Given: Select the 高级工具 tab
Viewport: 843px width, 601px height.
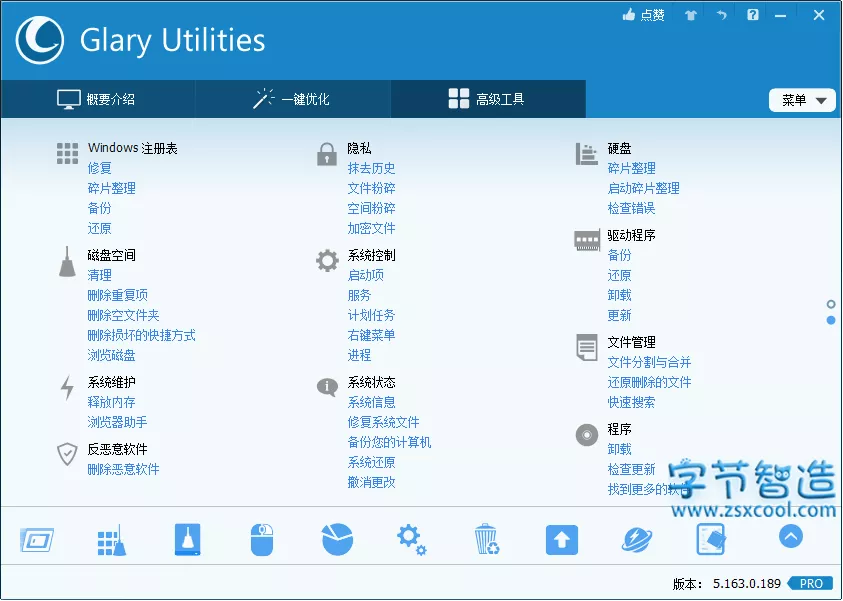Looking at the screenshot, I should [488, 99].
